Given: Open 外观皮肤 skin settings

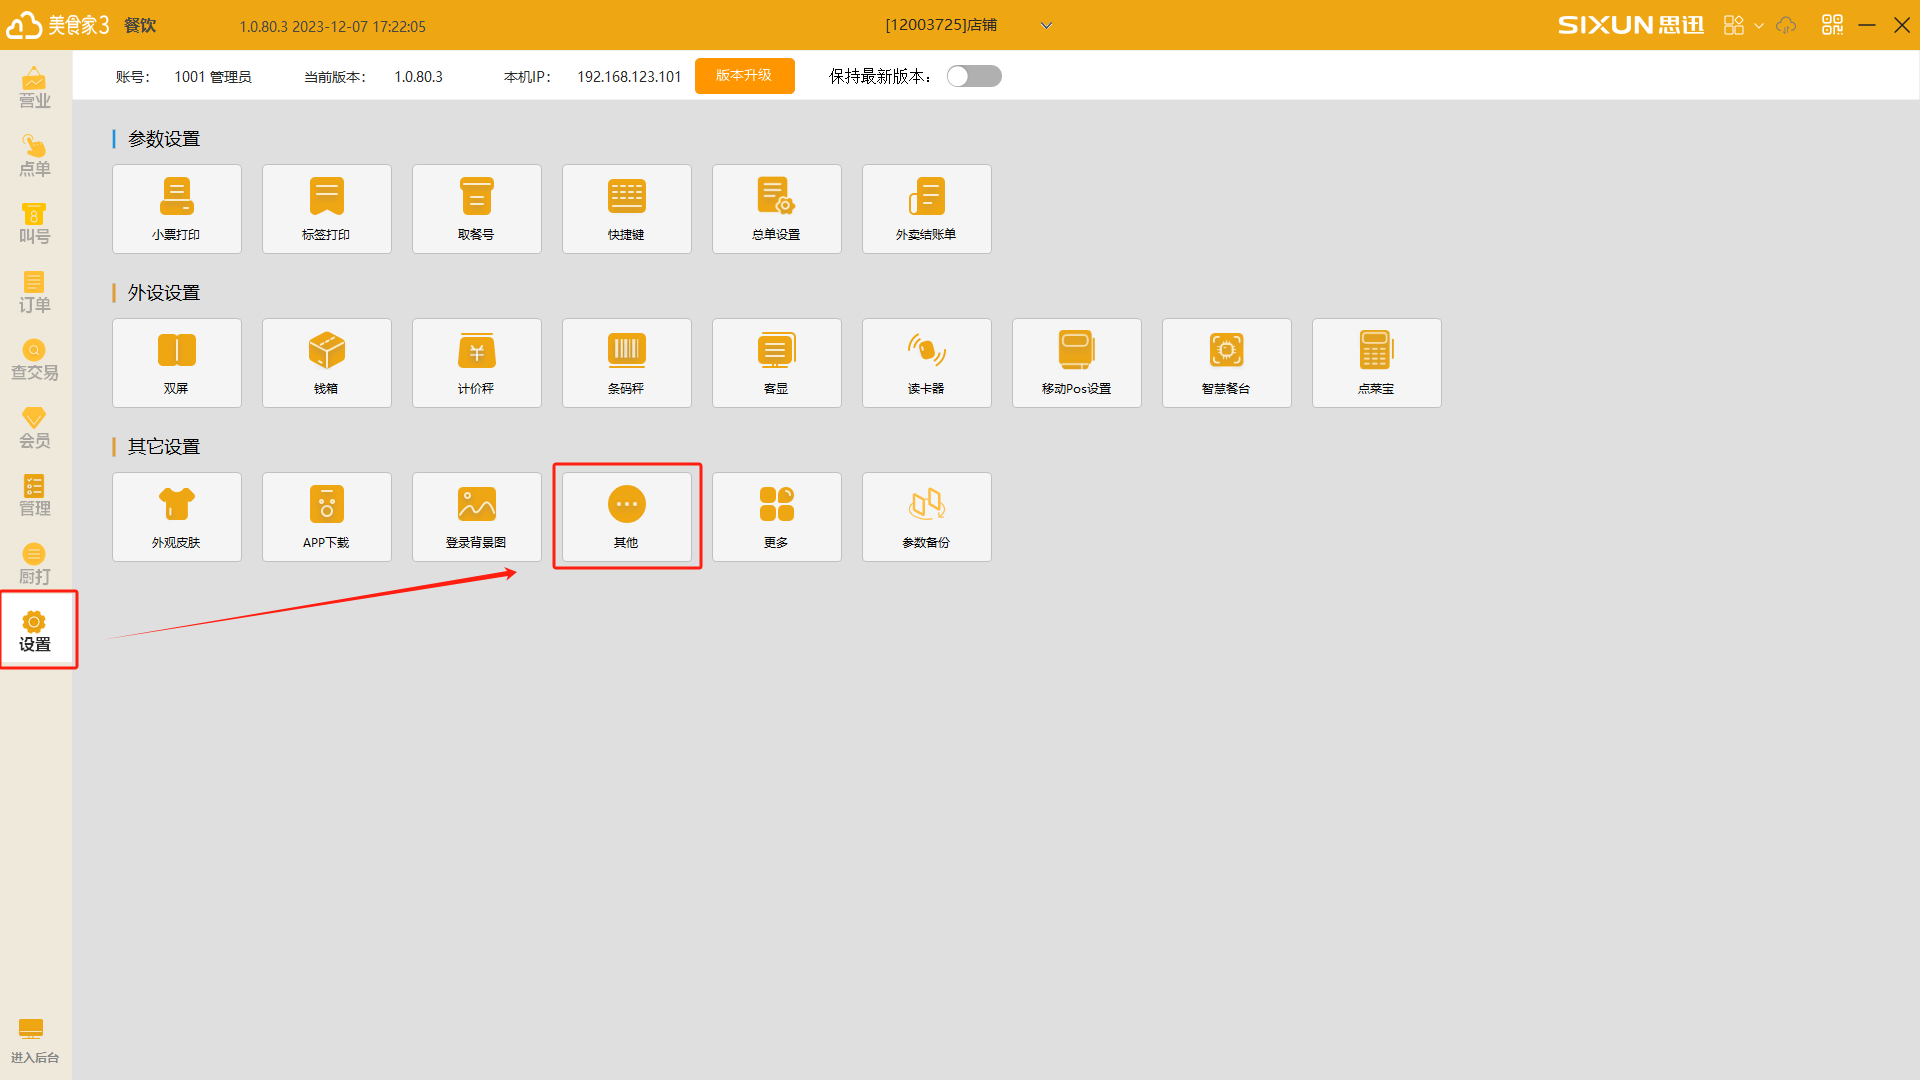Looking at the screenshot, I should click(177, 517).
